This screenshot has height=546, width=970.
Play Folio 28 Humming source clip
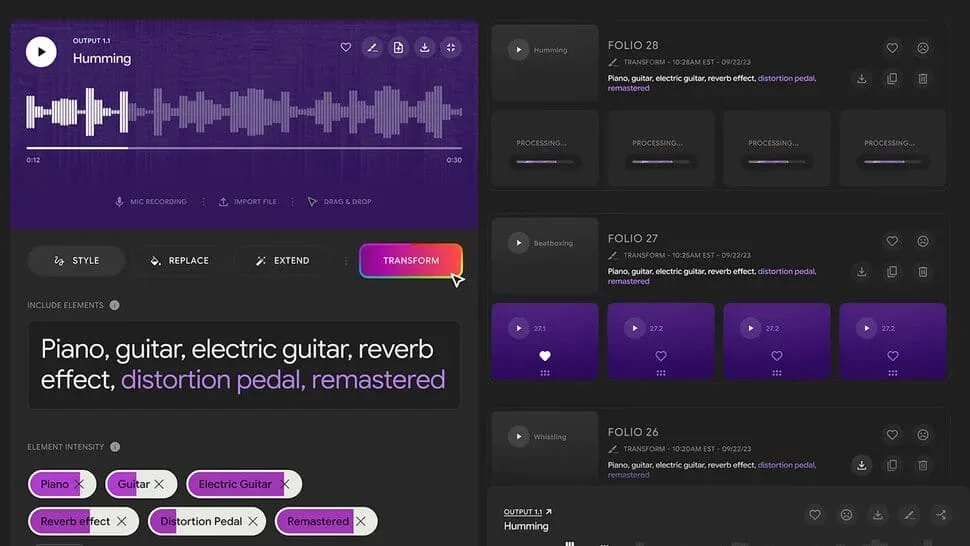pos(518,50)
